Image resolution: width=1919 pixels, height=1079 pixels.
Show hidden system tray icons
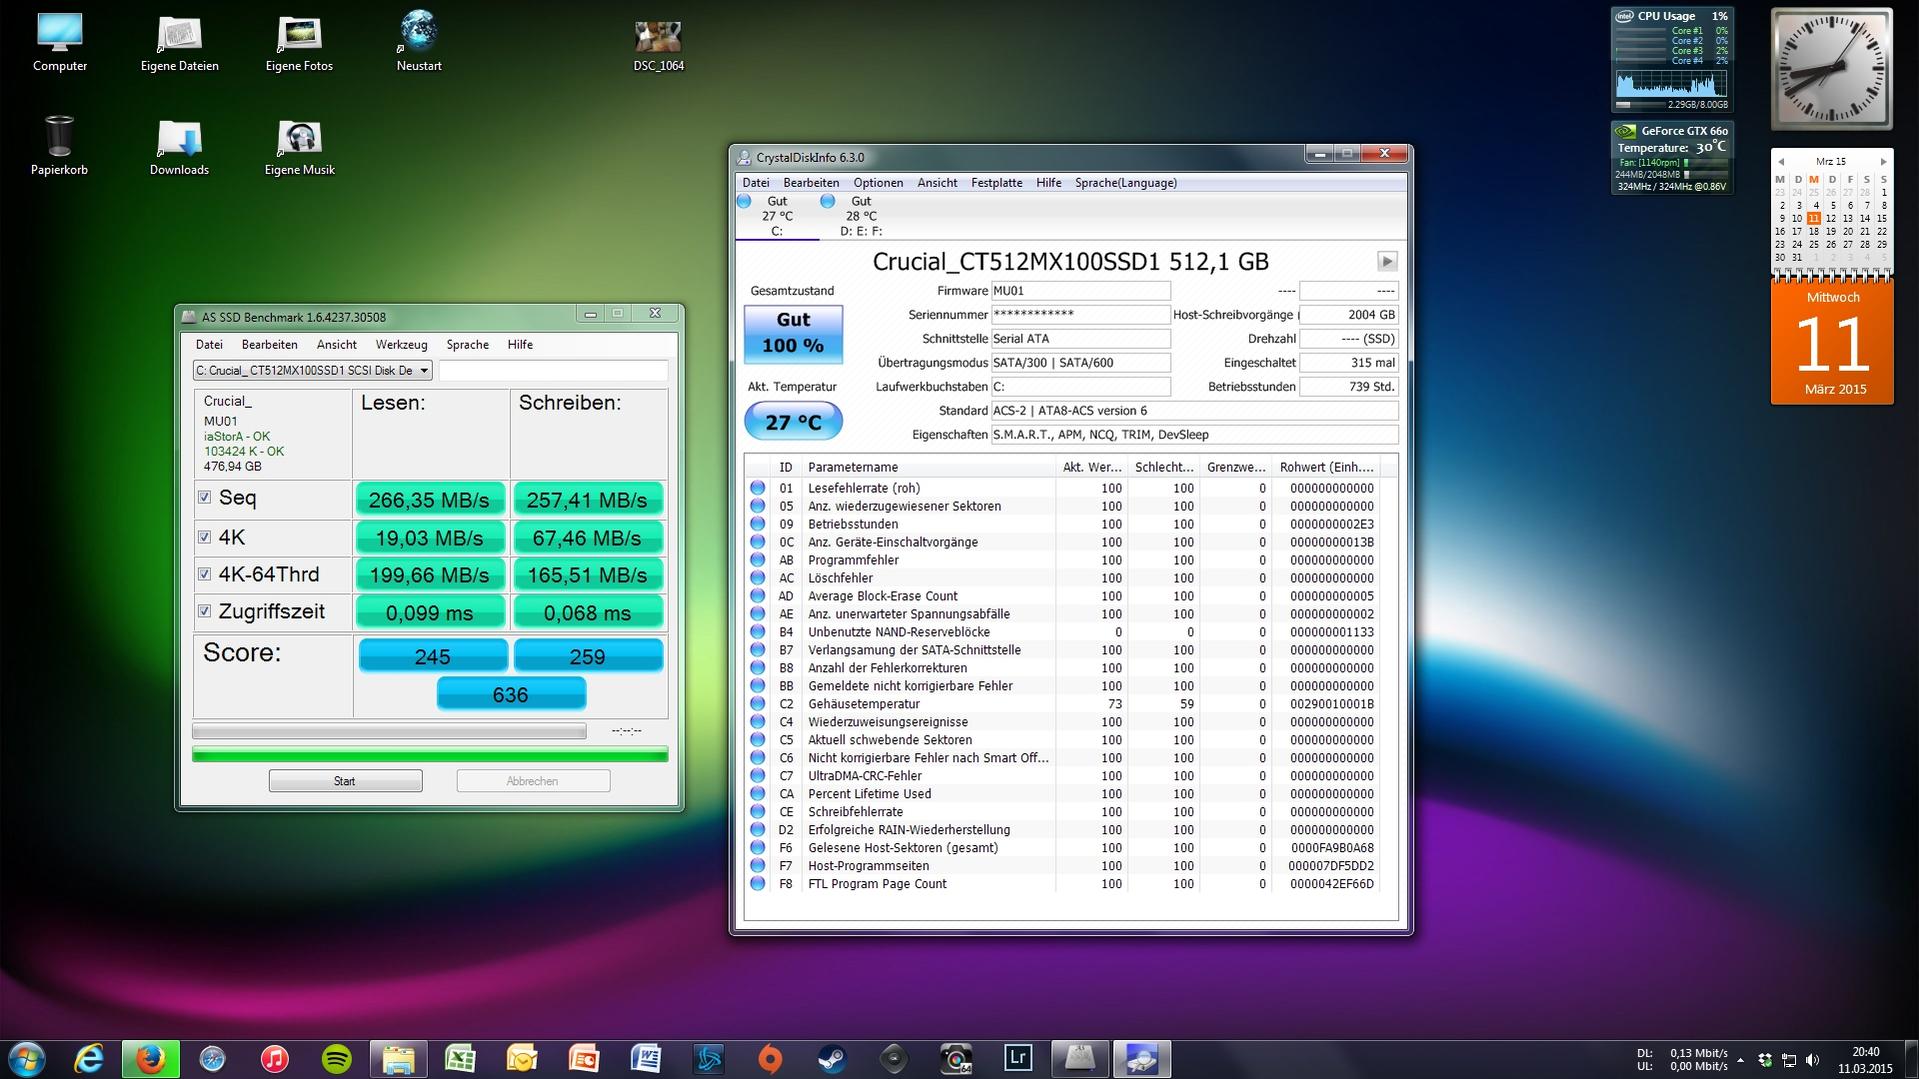pyautogui.click(x=1741, y=1059)
